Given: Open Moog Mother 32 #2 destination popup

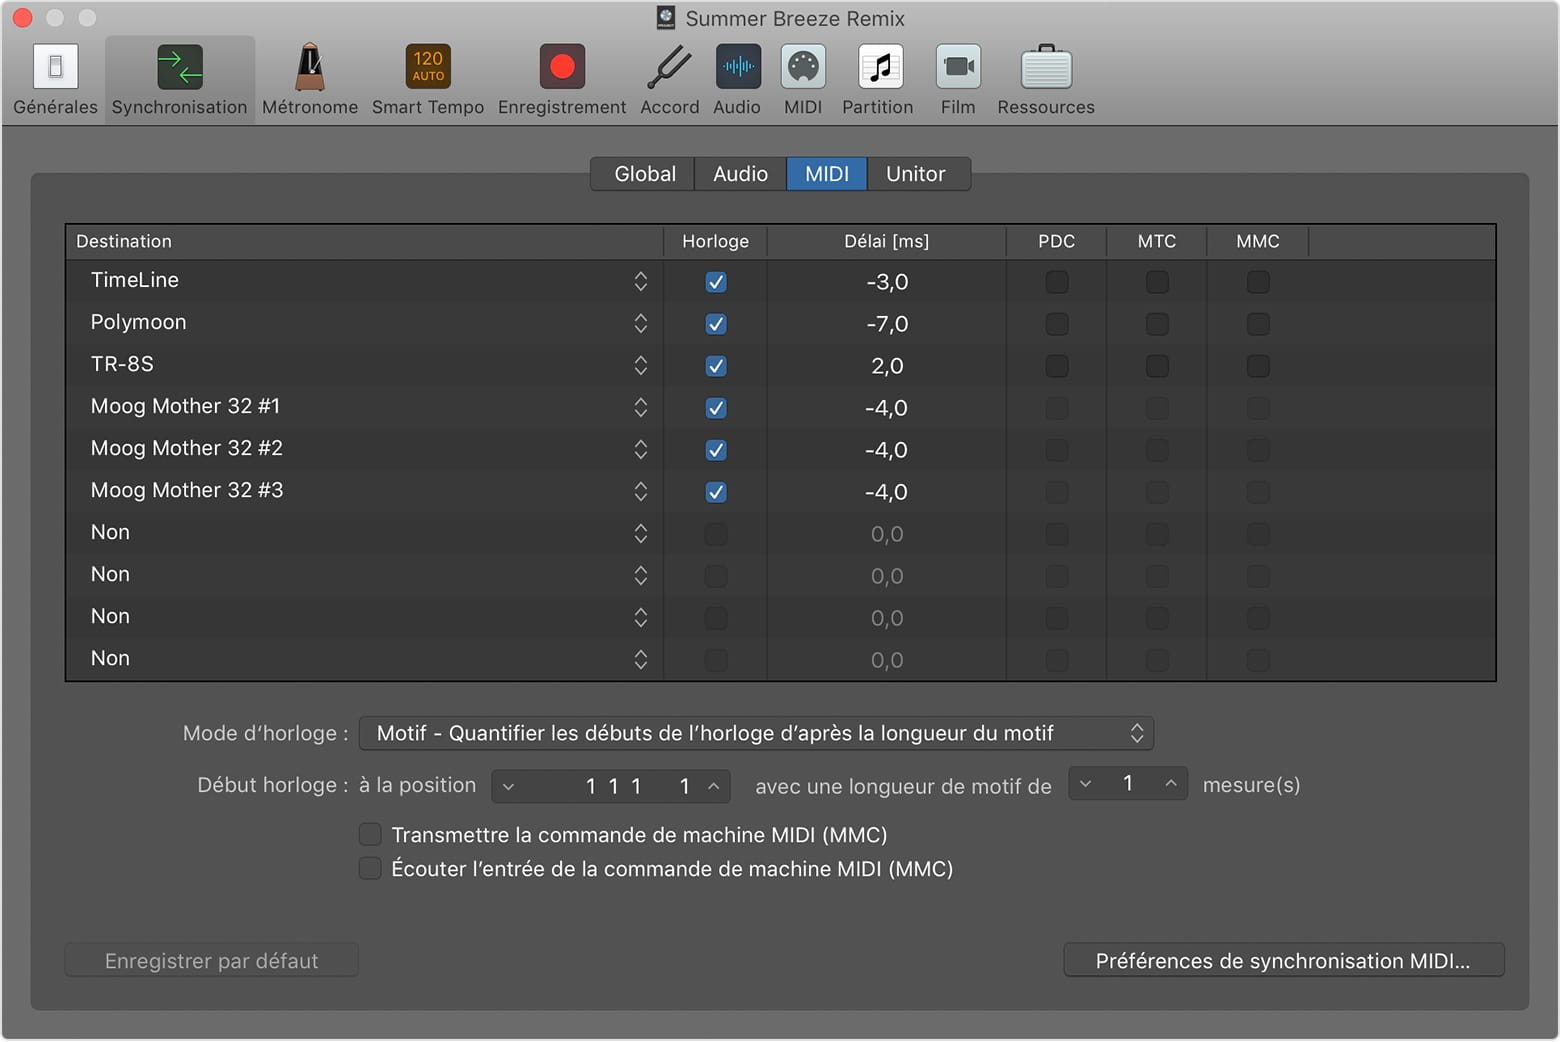Looking at the screenshot, I should 641,449.
